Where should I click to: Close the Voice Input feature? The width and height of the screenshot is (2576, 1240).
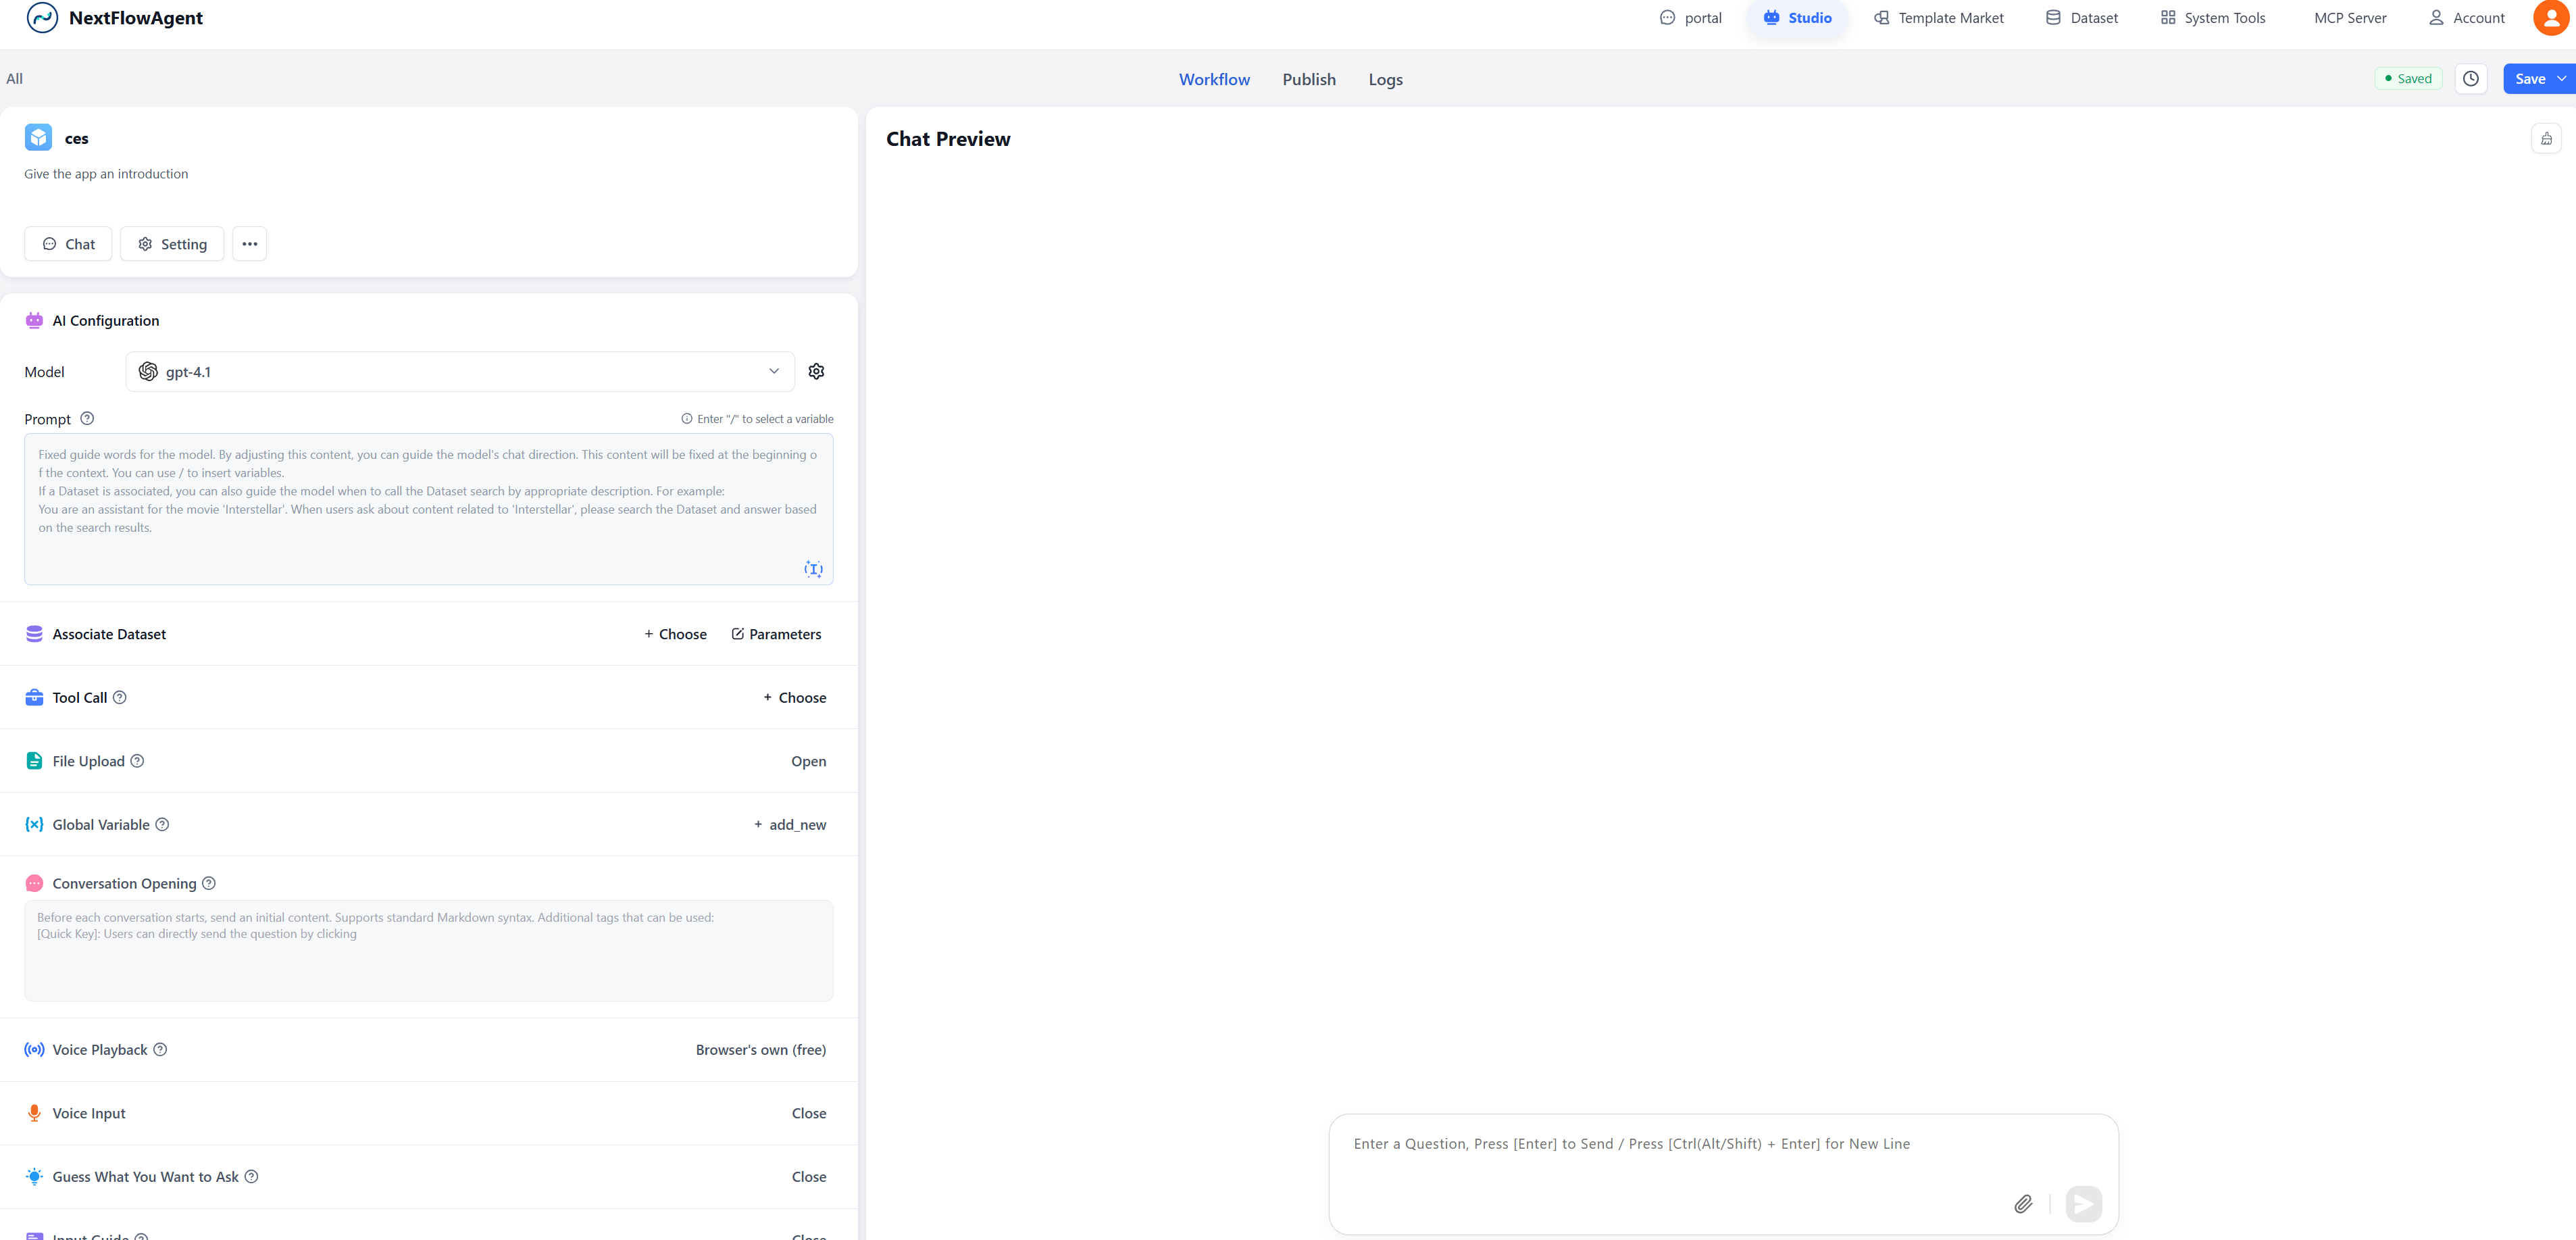point(808,1113)
